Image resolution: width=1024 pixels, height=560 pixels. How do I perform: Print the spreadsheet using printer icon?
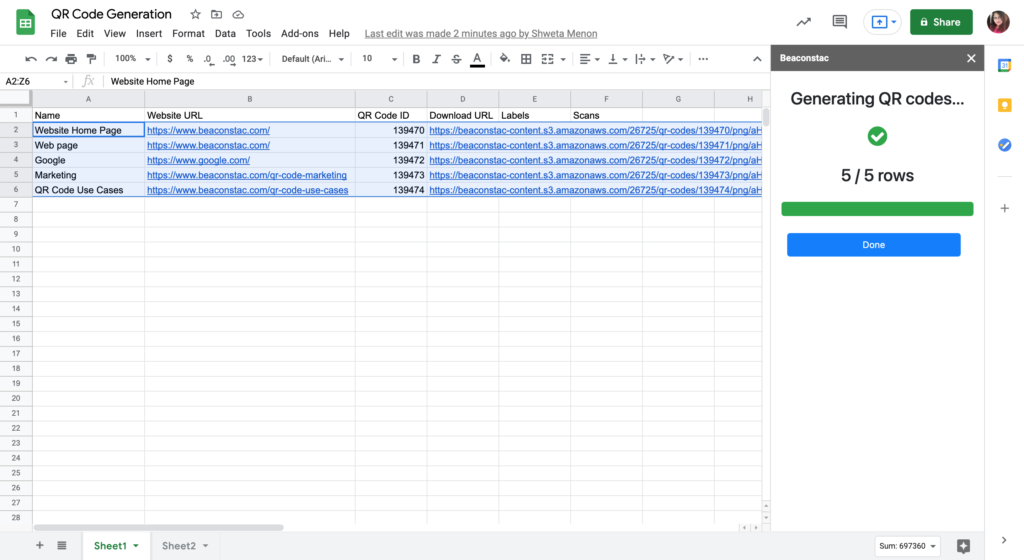point(71,59)
